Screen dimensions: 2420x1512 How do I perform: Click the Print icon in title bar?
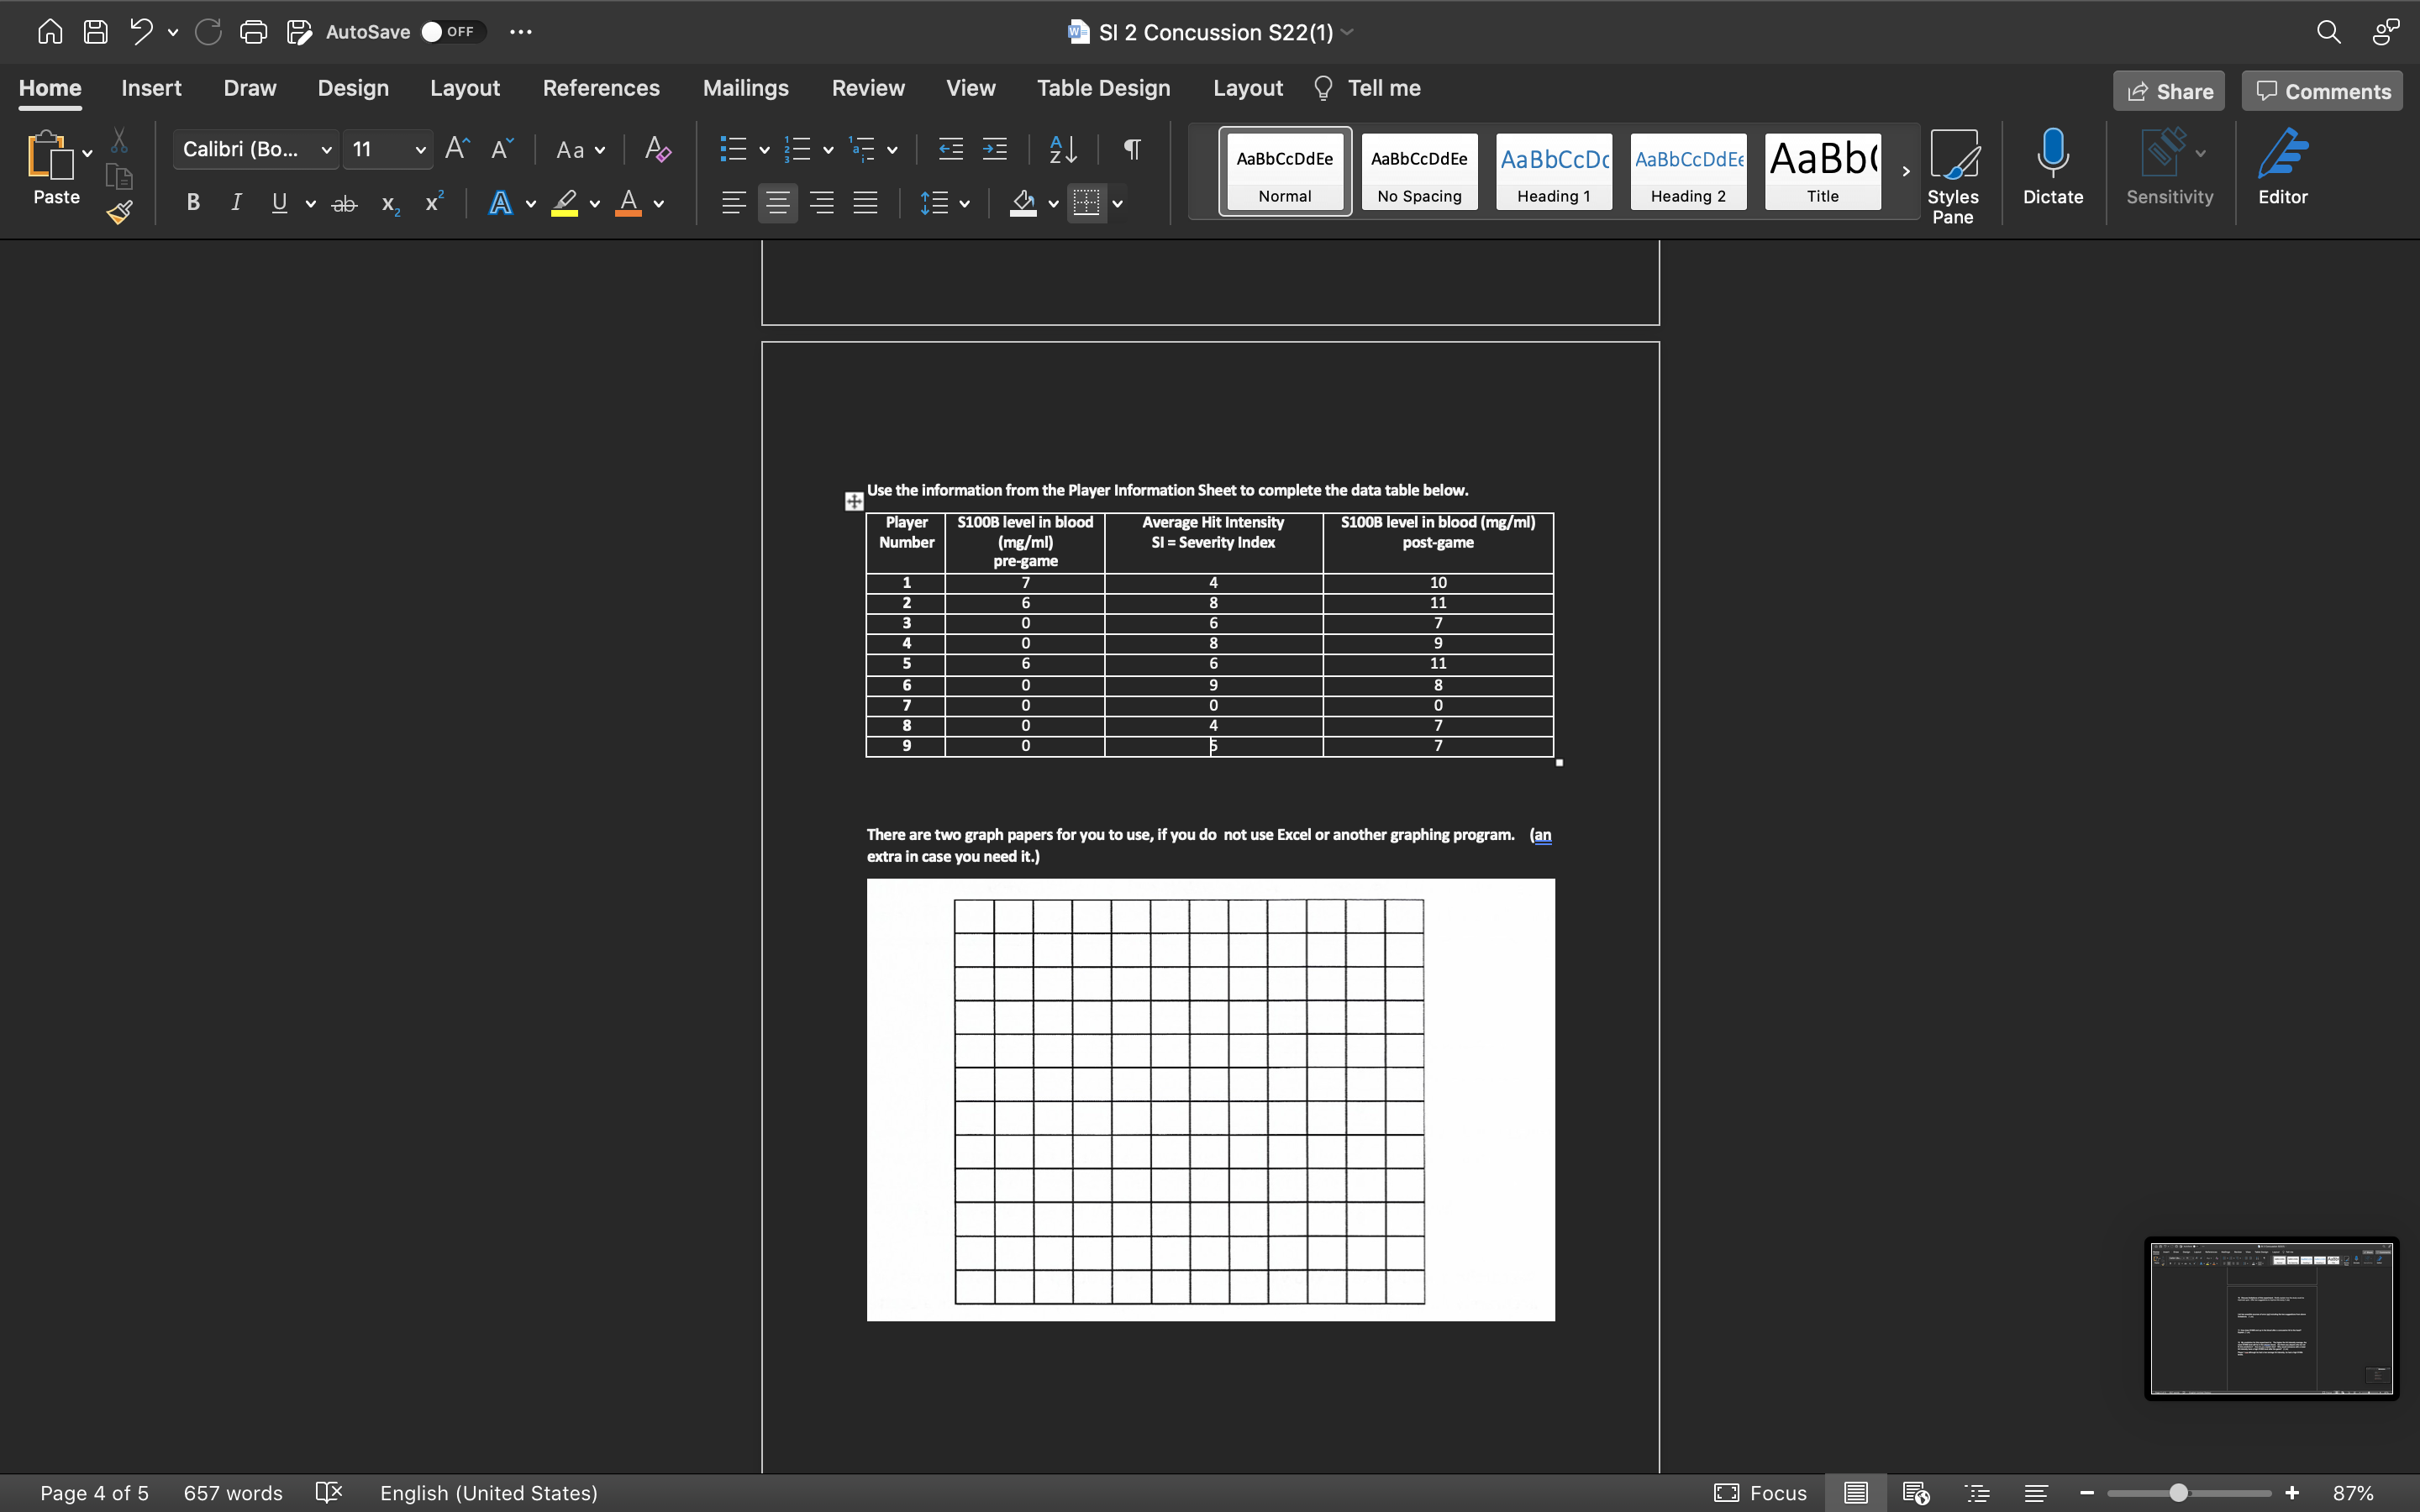coord(253,32)
